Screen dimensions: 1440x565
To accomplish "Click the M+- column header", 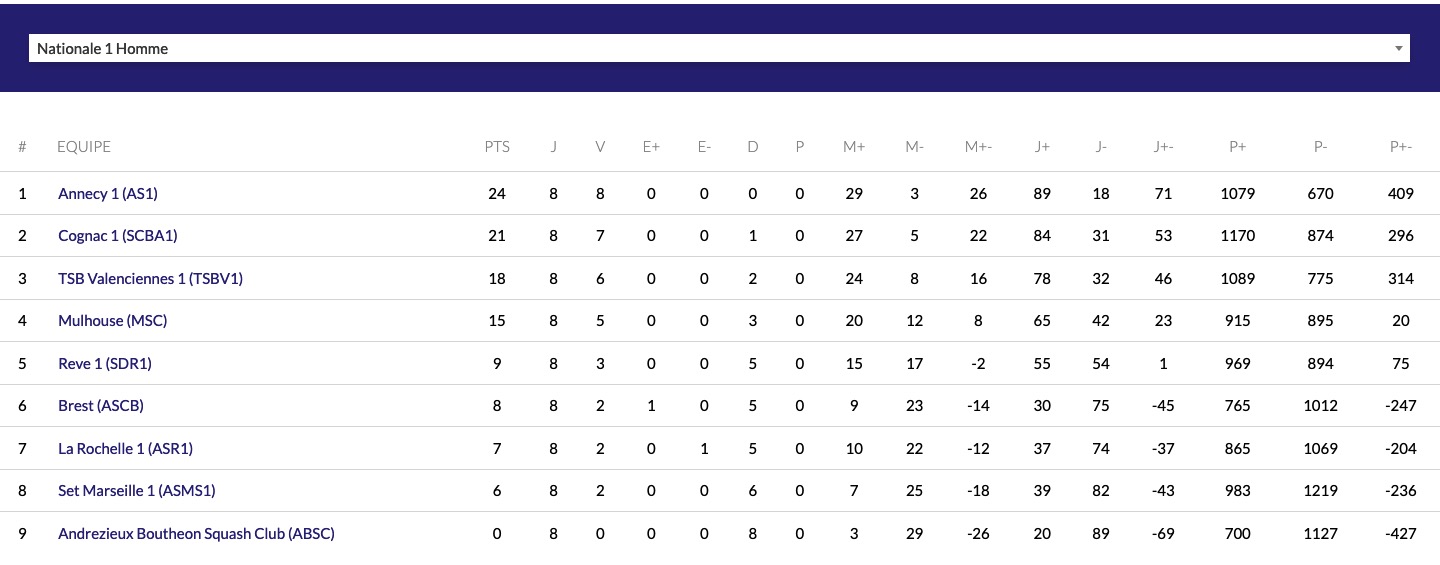I will point(978,147).
